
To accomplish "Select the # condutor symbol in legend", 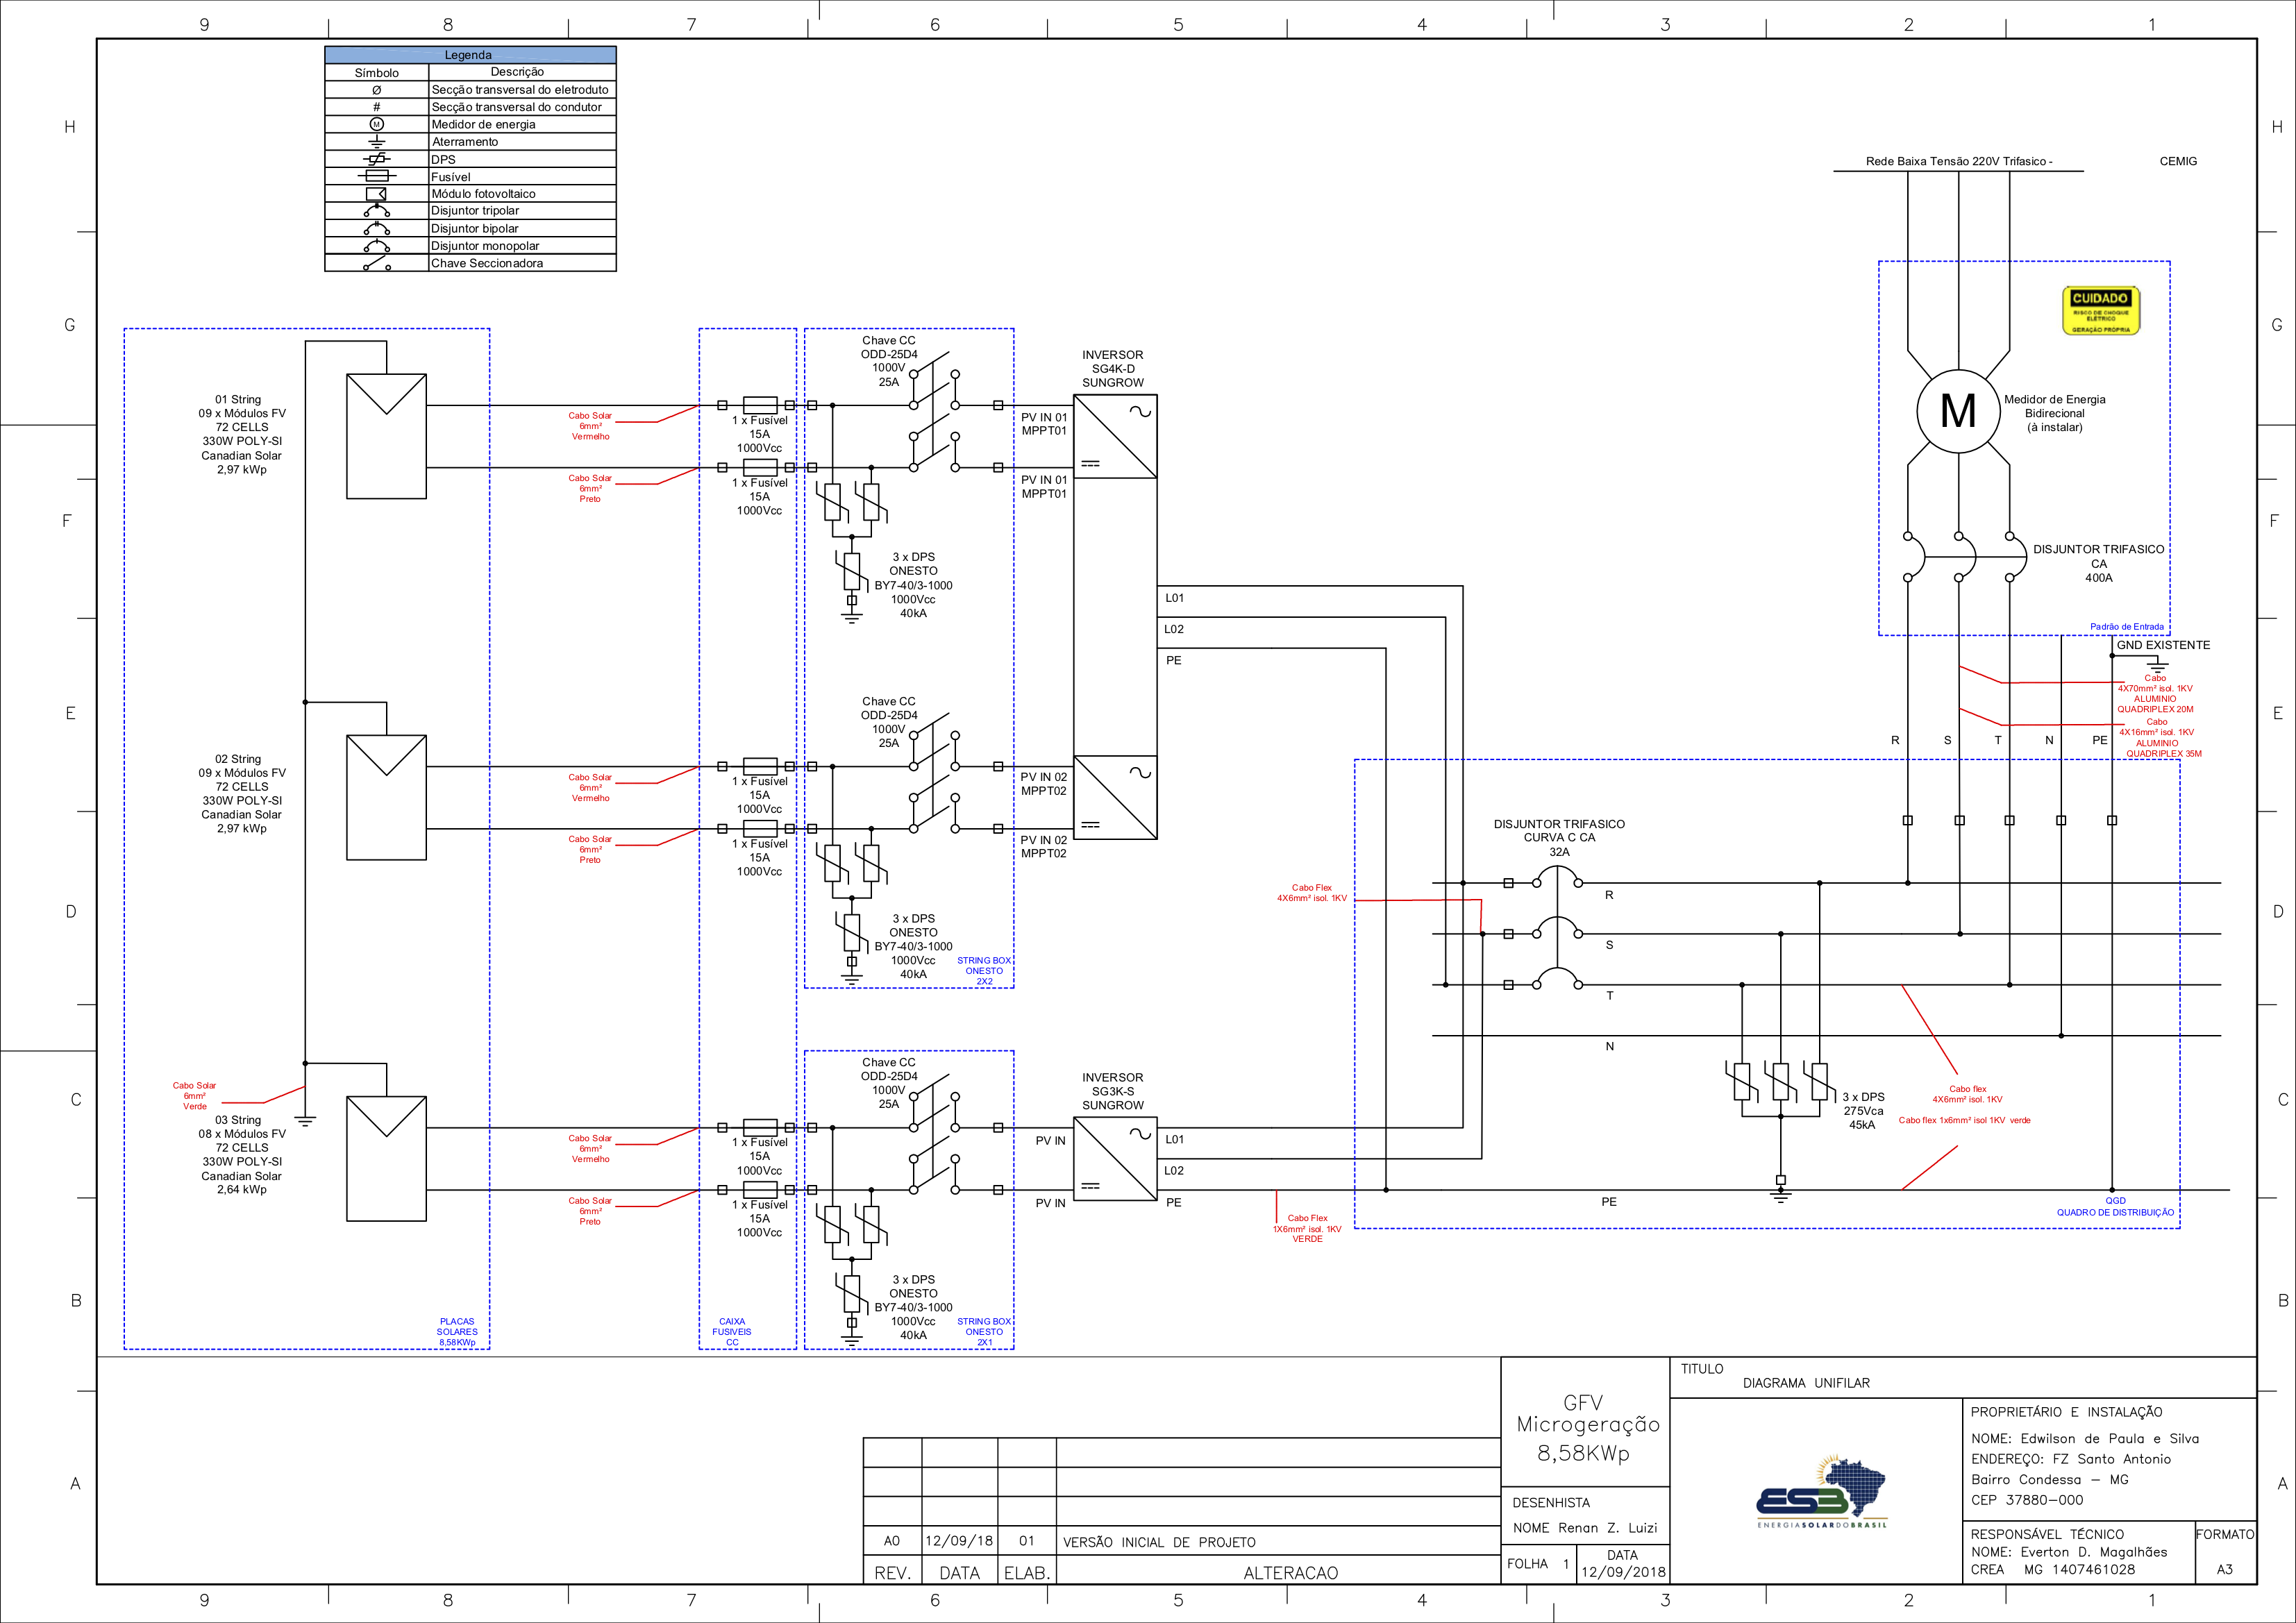I will [x=376, y=107].
